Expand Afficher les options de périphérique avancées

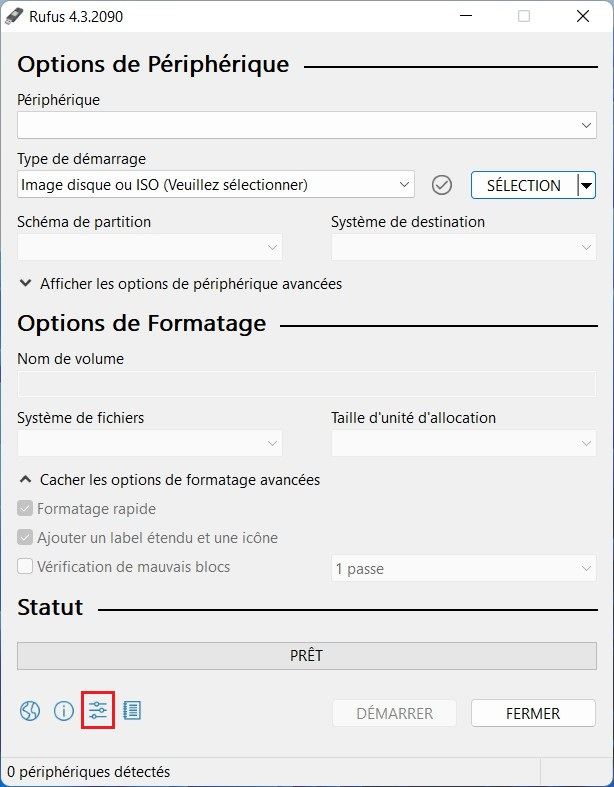pos(180,284)
